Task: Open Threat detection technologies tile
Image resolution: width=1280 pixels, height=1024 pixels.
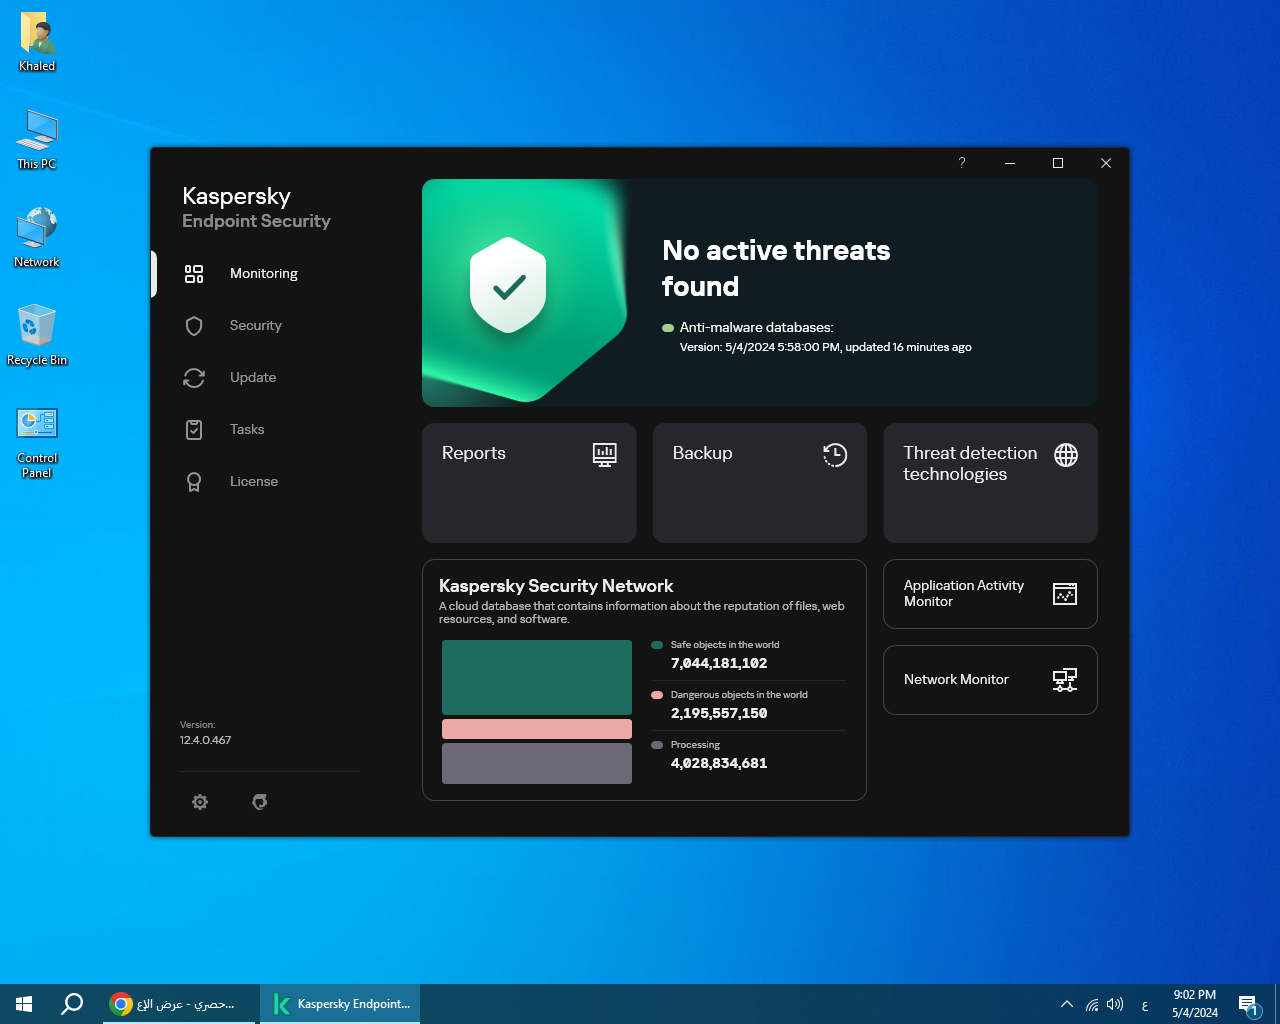Action: pos(990,483)
